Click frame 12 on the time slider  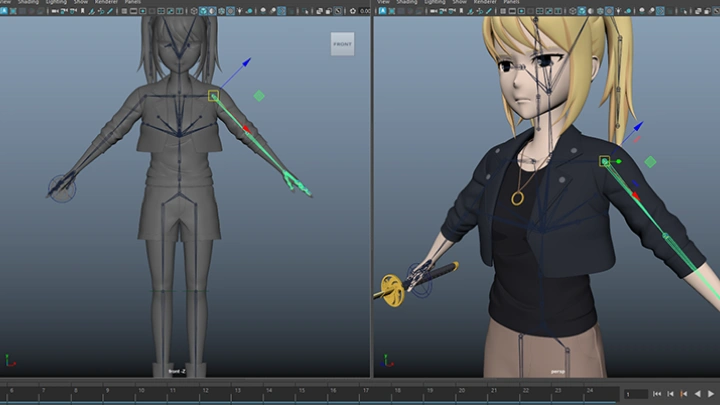205,391
